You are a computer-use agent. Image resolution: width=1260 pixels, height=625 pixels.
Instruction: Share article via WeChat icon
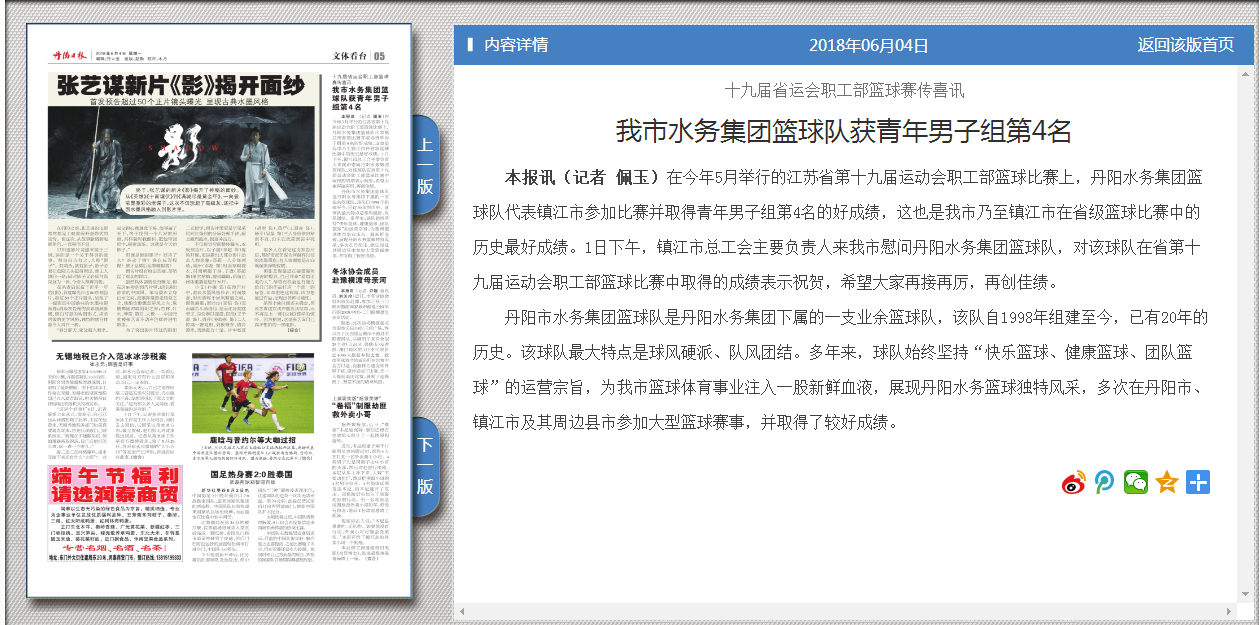point(1136,482)
